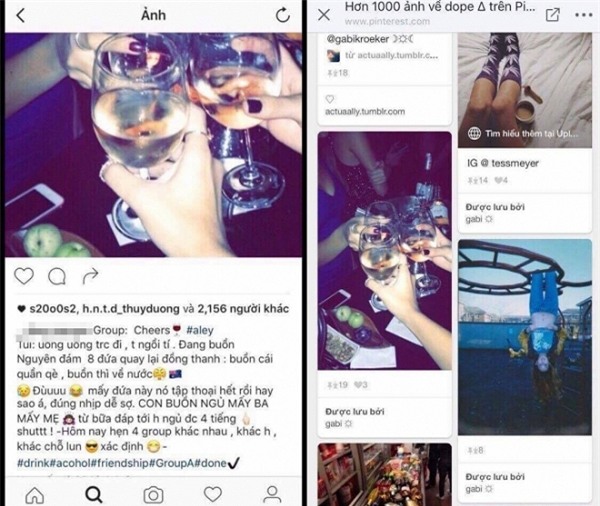
Task: Open the Tìm hiểu thêm tại globe link
Action: coord(523,134)
